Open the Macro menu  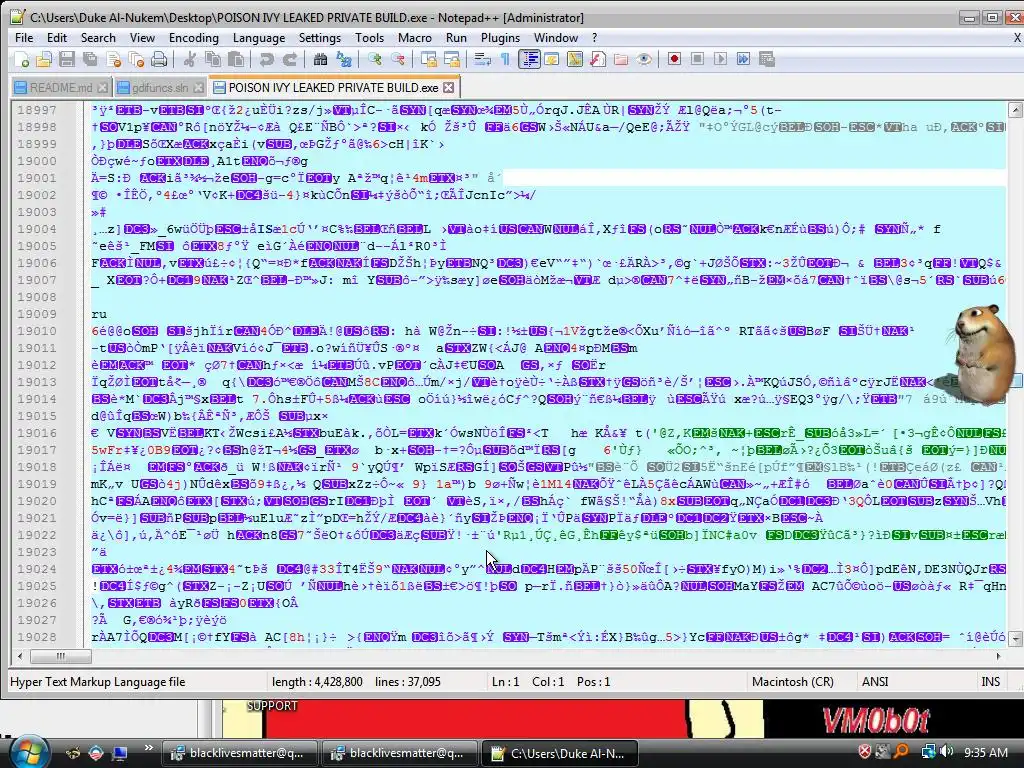415,38
